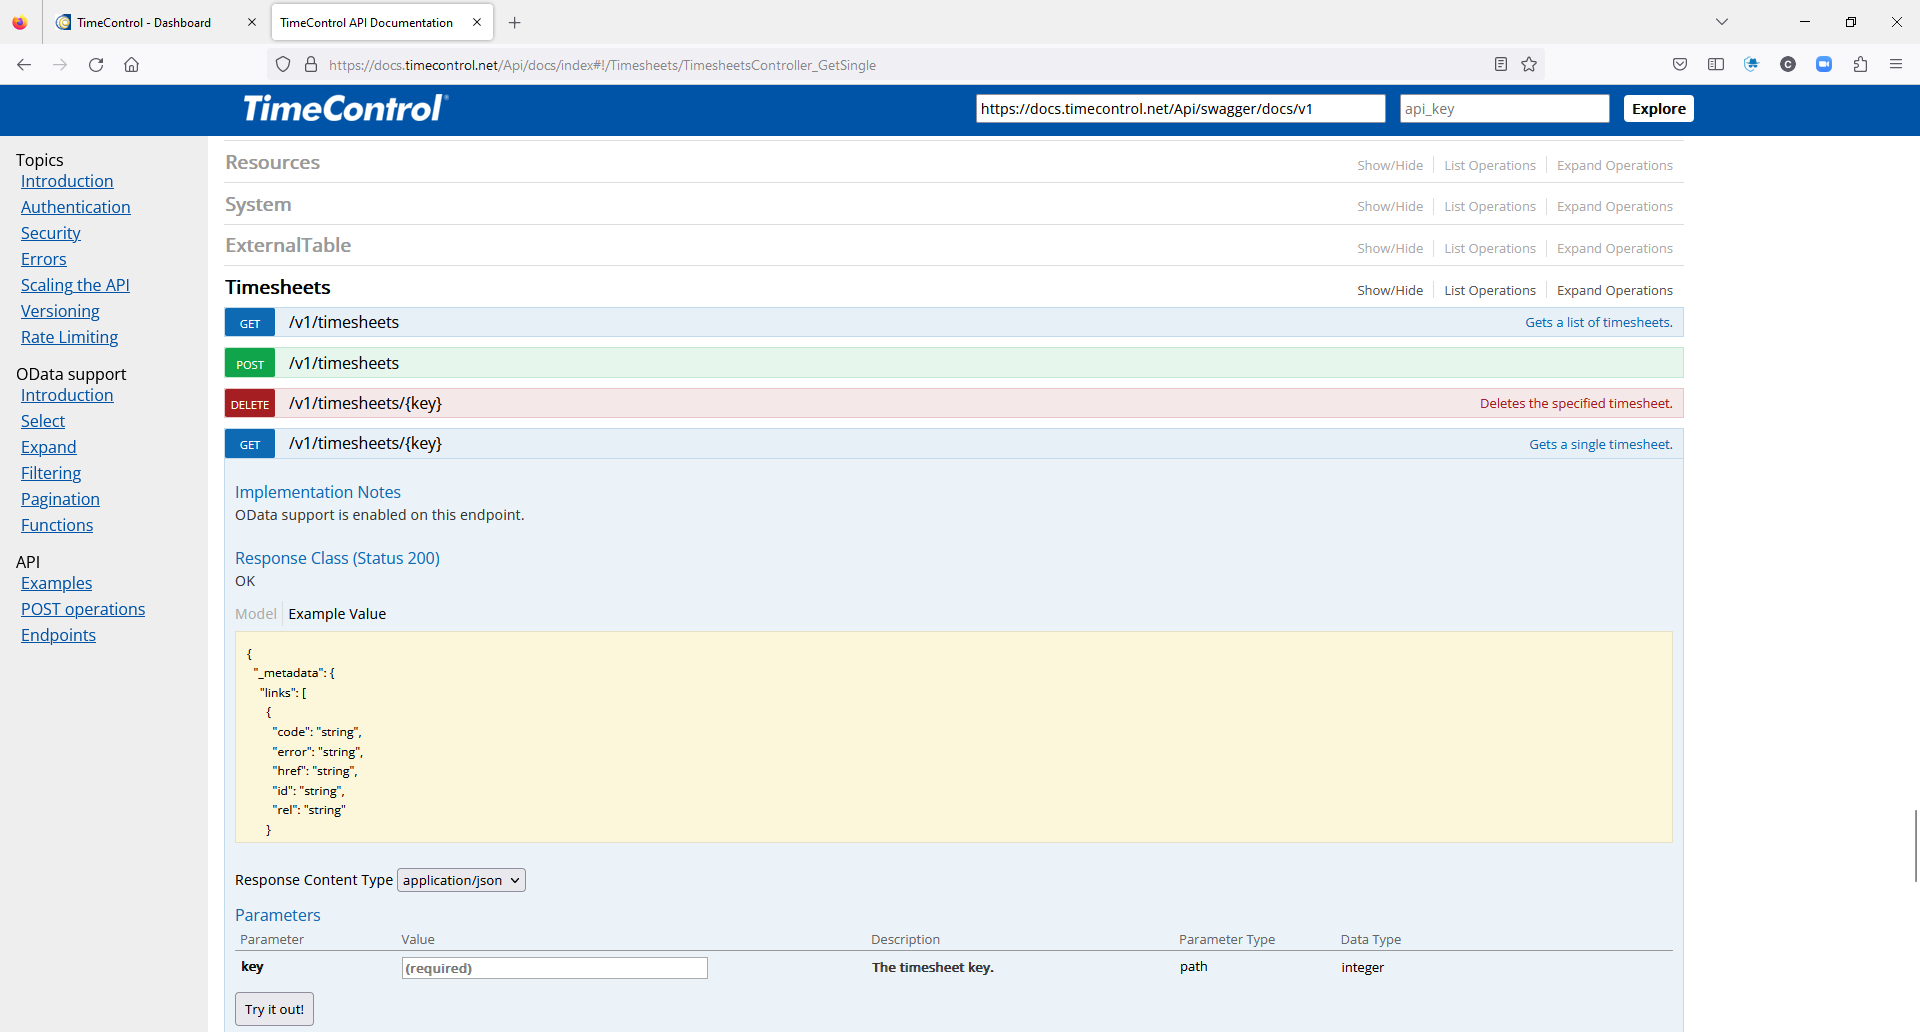Open the Versioning link

coord(60,311)
